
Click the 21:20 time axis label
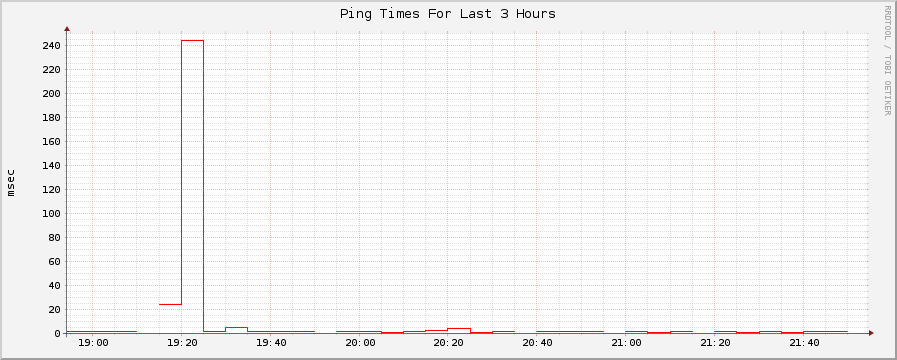(x=715, y=343)
